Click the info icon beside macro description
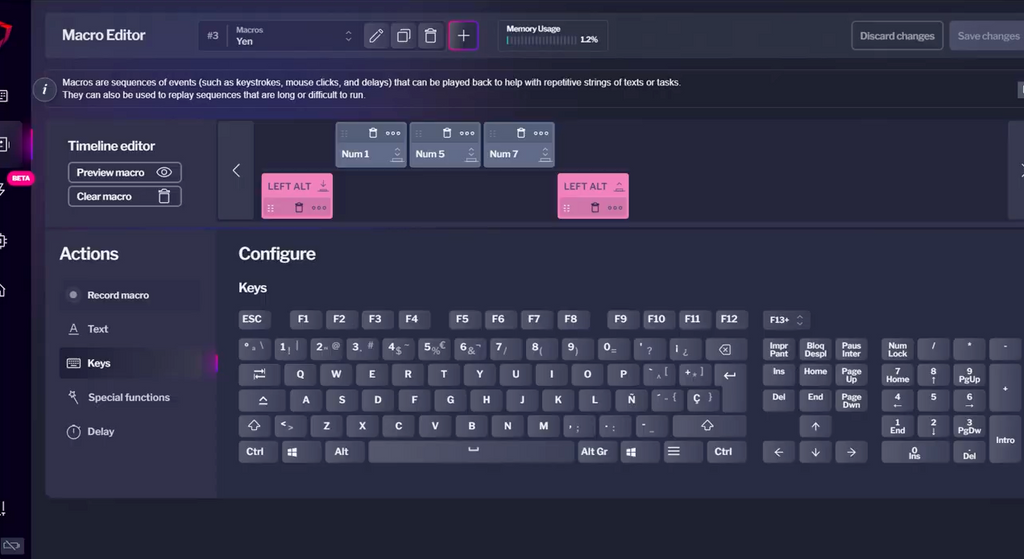1024x559 pixels. [44, 89]
